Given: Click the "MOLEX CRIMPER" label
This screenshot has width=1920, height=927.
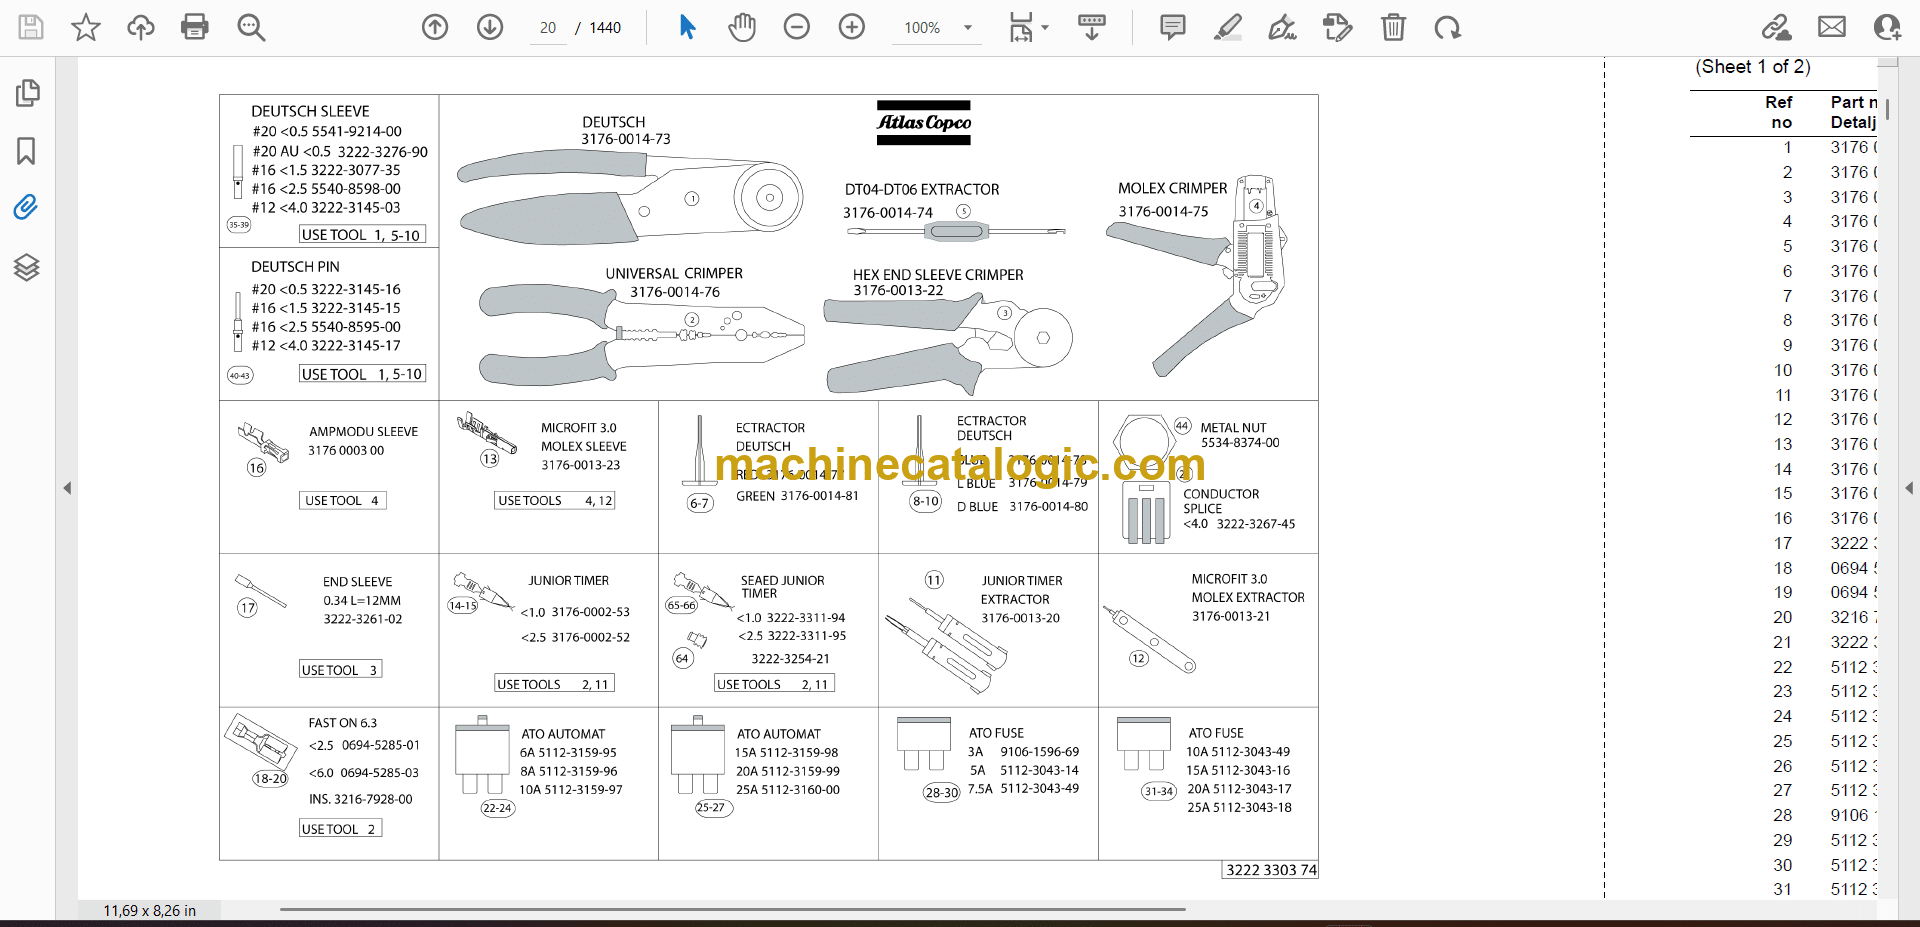Looking at the screenshot, I should [1172, 188].
